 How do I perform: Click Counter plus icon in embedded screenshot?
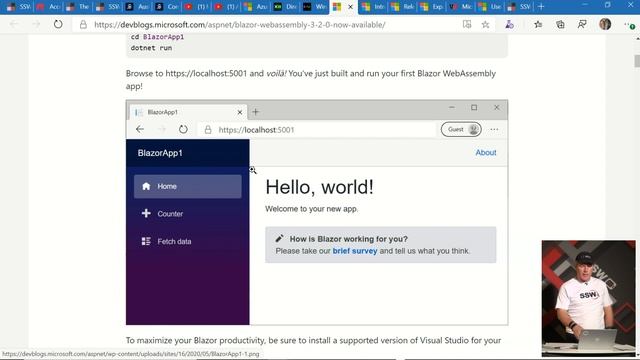pyautogui.click(x=146, y=213)
